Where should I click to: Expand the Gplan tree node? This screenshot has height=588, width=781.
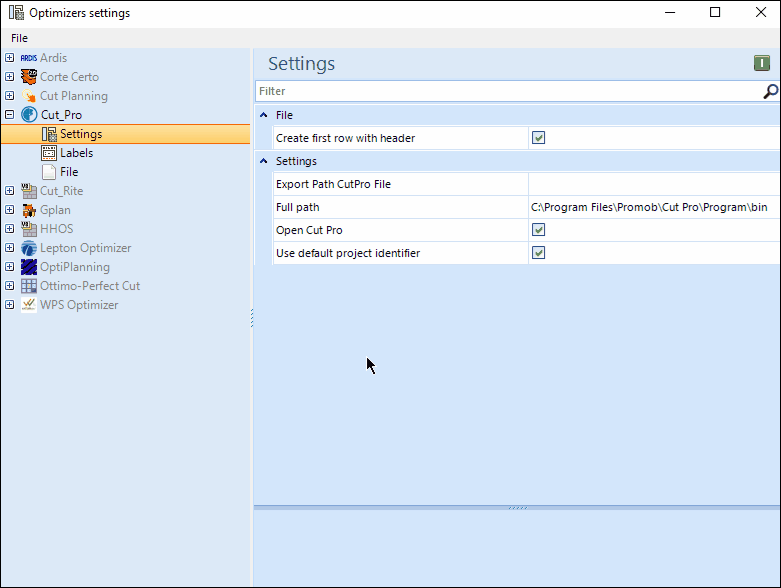(9, 210)
